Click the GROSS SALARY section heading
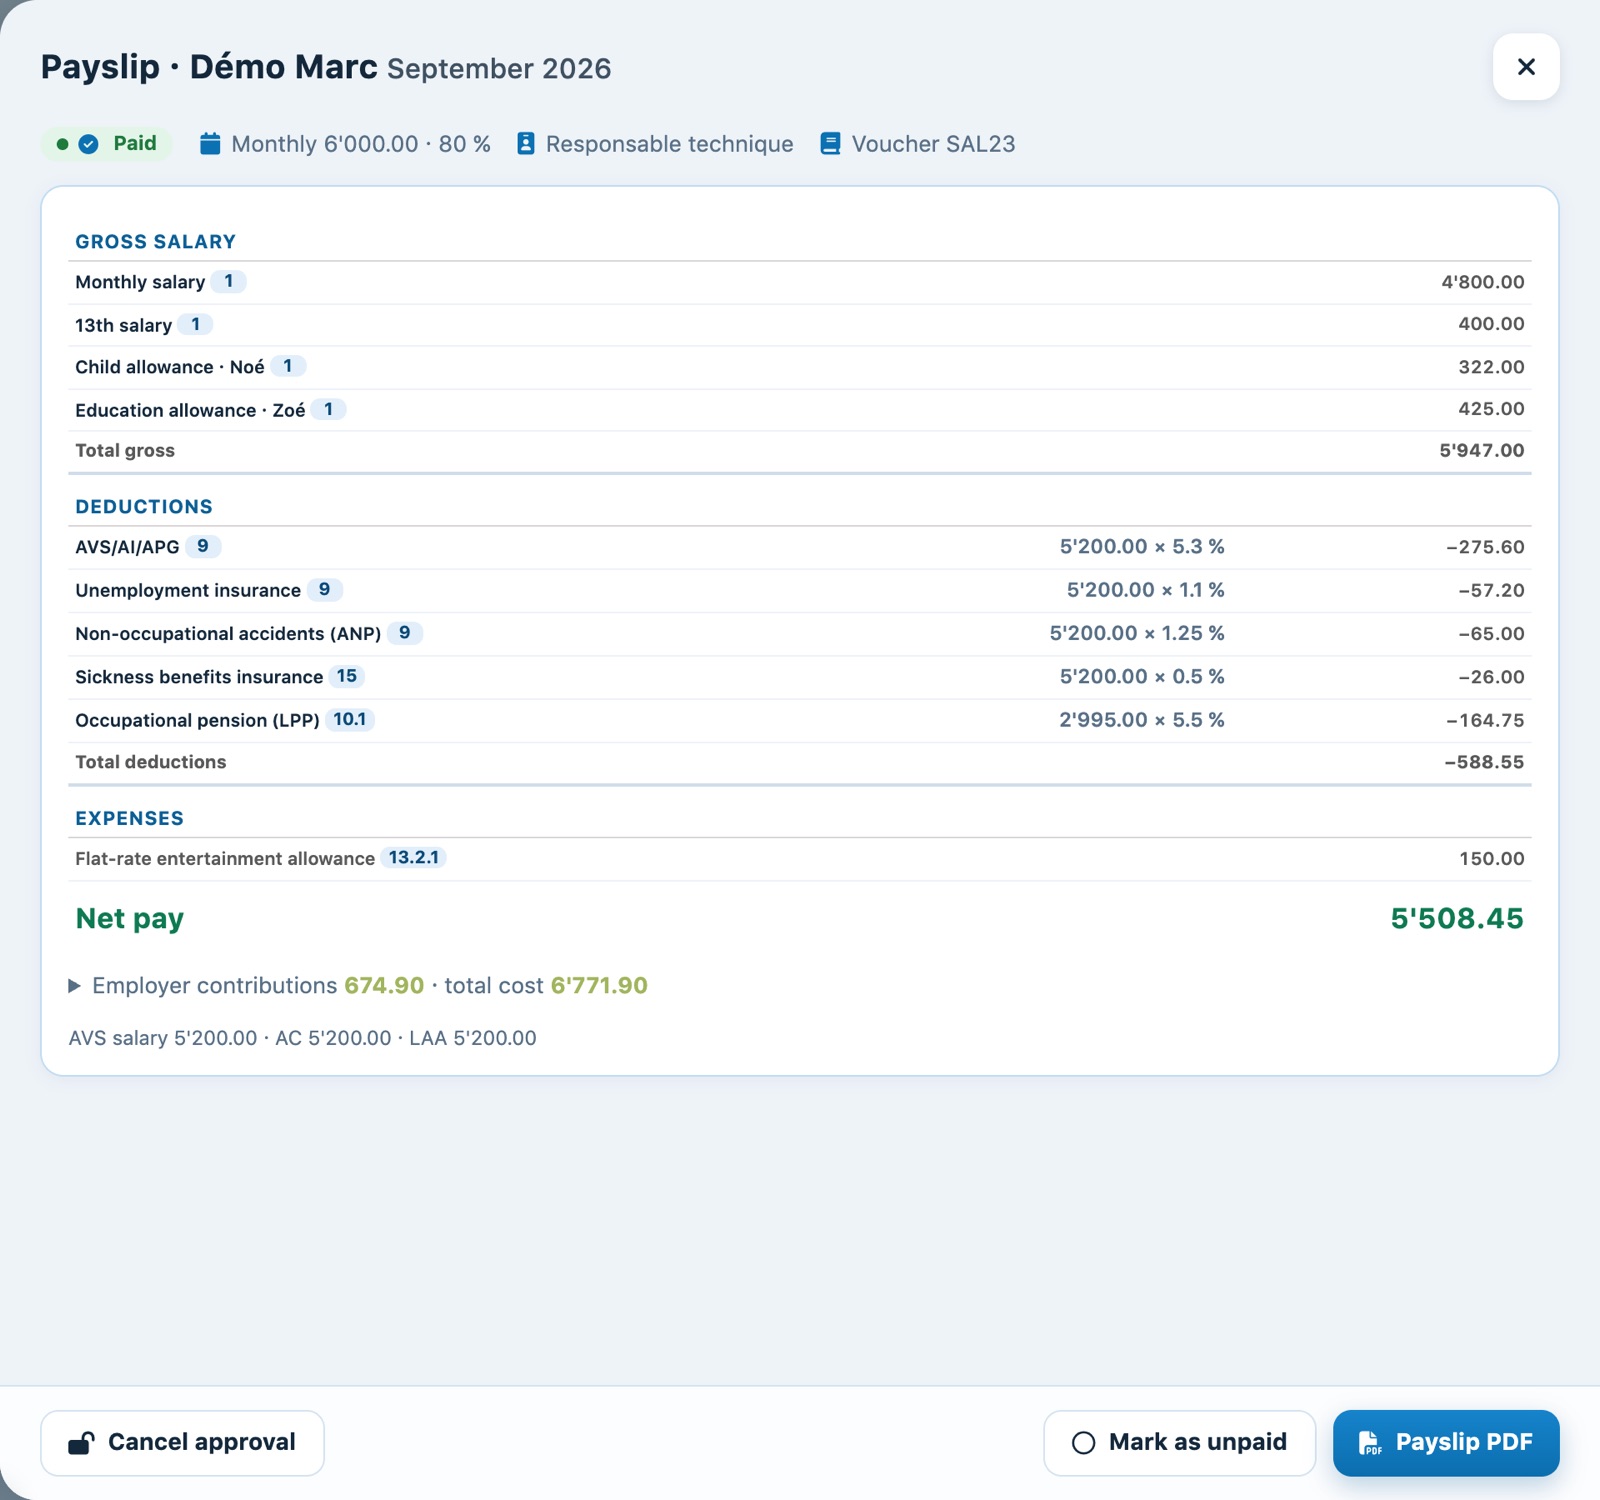This screenshot has height=1500, width=1600. point(156,242)
